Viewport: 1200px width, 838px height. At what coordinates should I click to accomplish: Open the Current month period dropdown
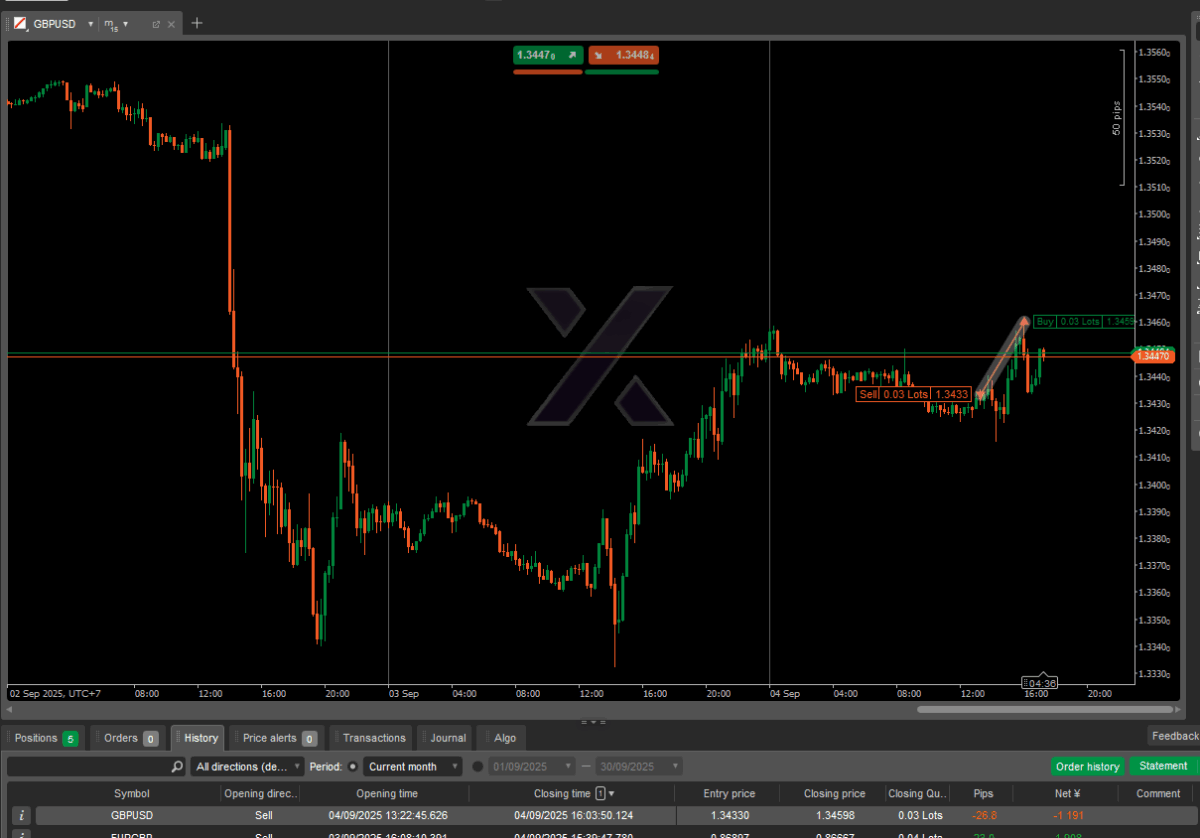click(412, 767)
